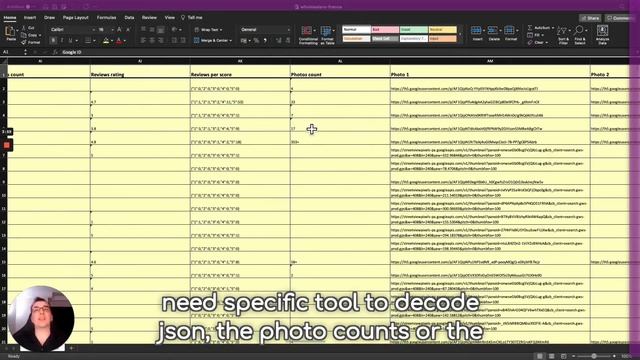The height and width of the screenshot is (360, 640).
Task: Toggle align left for cell text
Action: pyautogui.click(x=143, y=40)
